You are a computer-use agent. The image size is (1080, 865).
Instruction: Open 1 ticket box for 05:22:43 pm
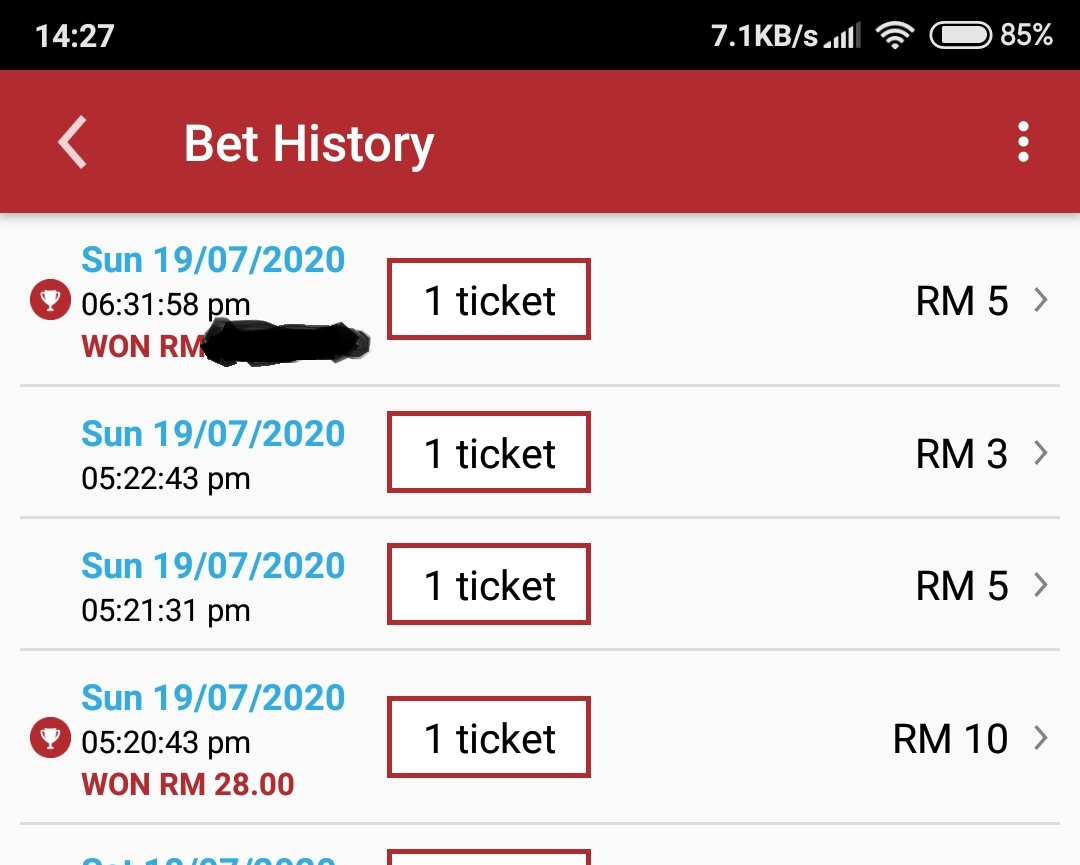489,453
